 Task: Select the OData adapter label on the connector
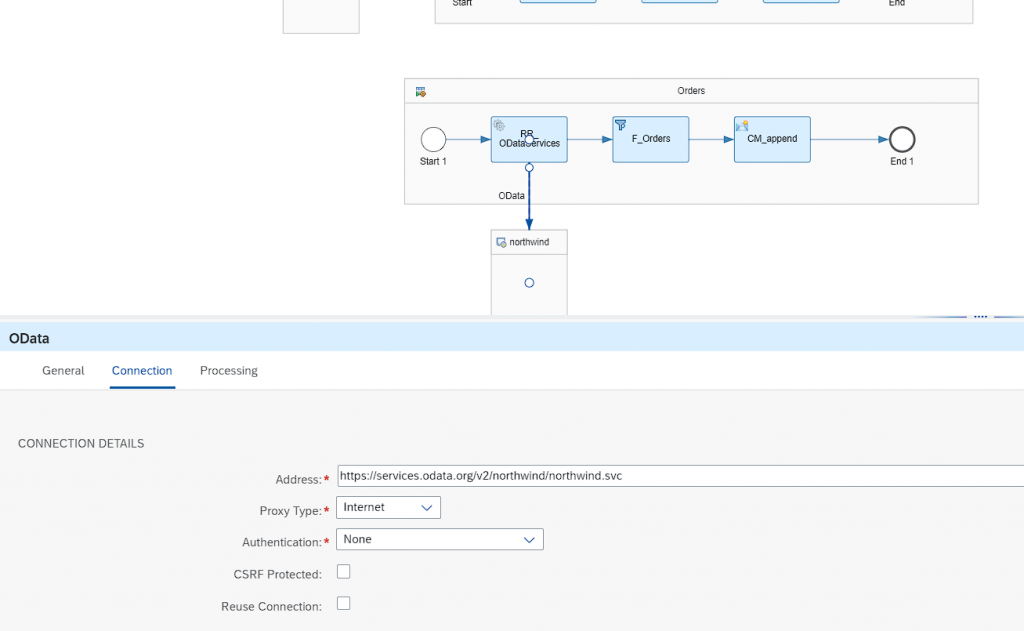point(511,195)
